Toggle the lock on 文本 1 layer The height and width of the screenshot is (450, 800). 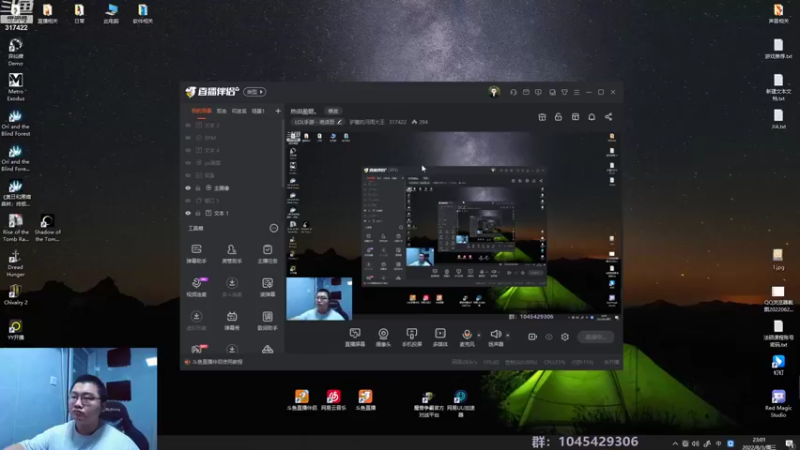point(198,213)
